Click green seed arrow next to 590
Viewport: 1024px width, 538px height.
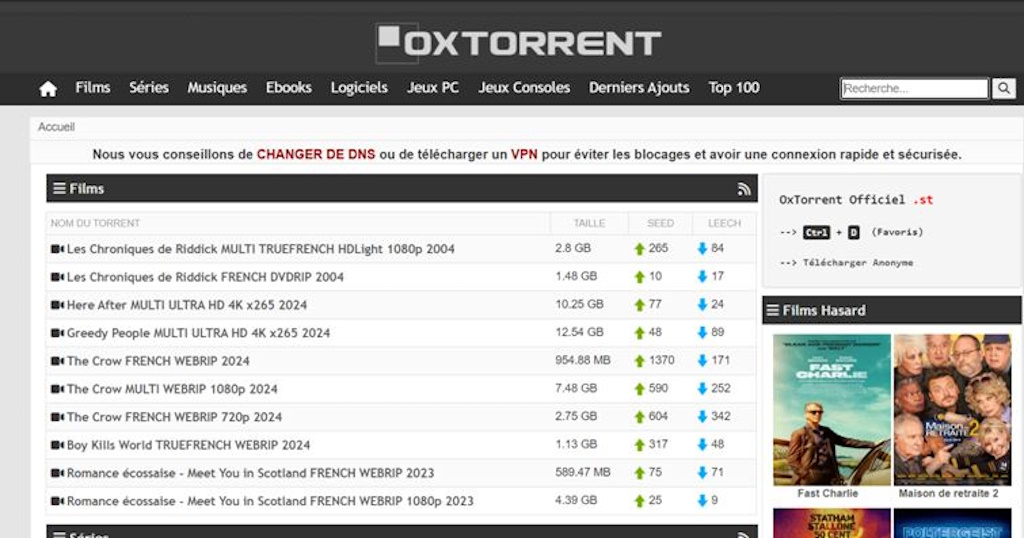[639, 389]
